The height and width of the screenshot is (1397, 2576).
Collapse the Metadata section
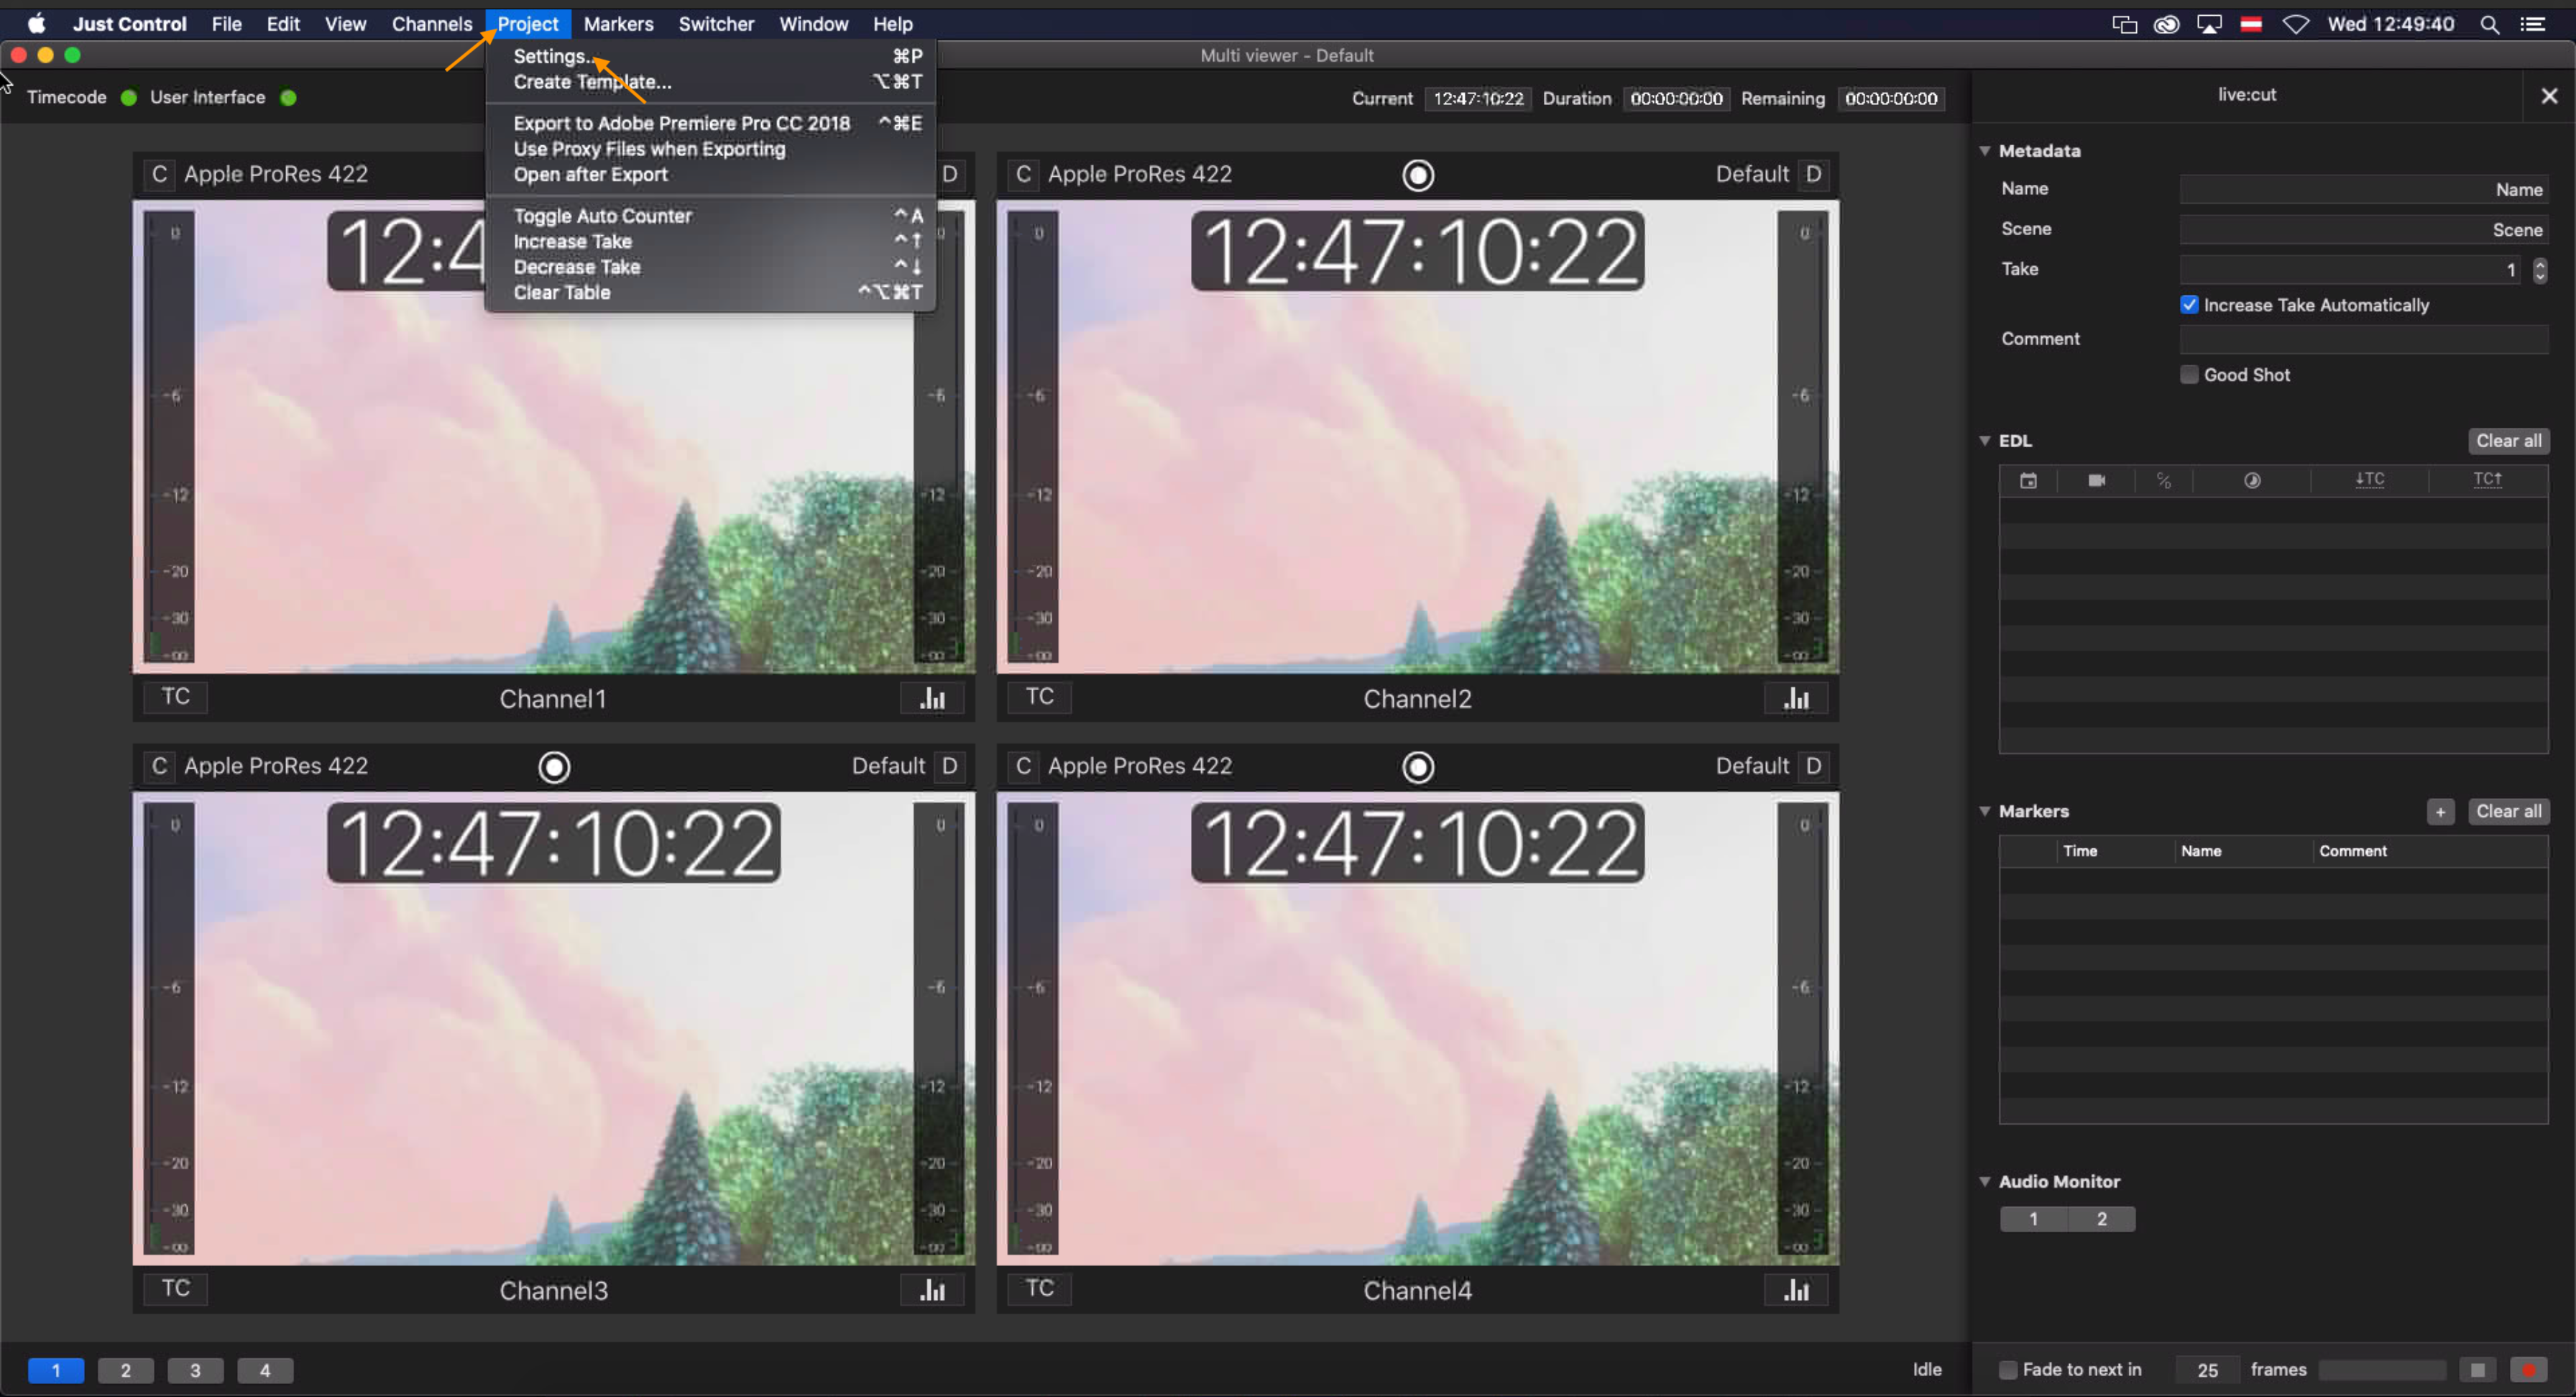click(1985, 151)
